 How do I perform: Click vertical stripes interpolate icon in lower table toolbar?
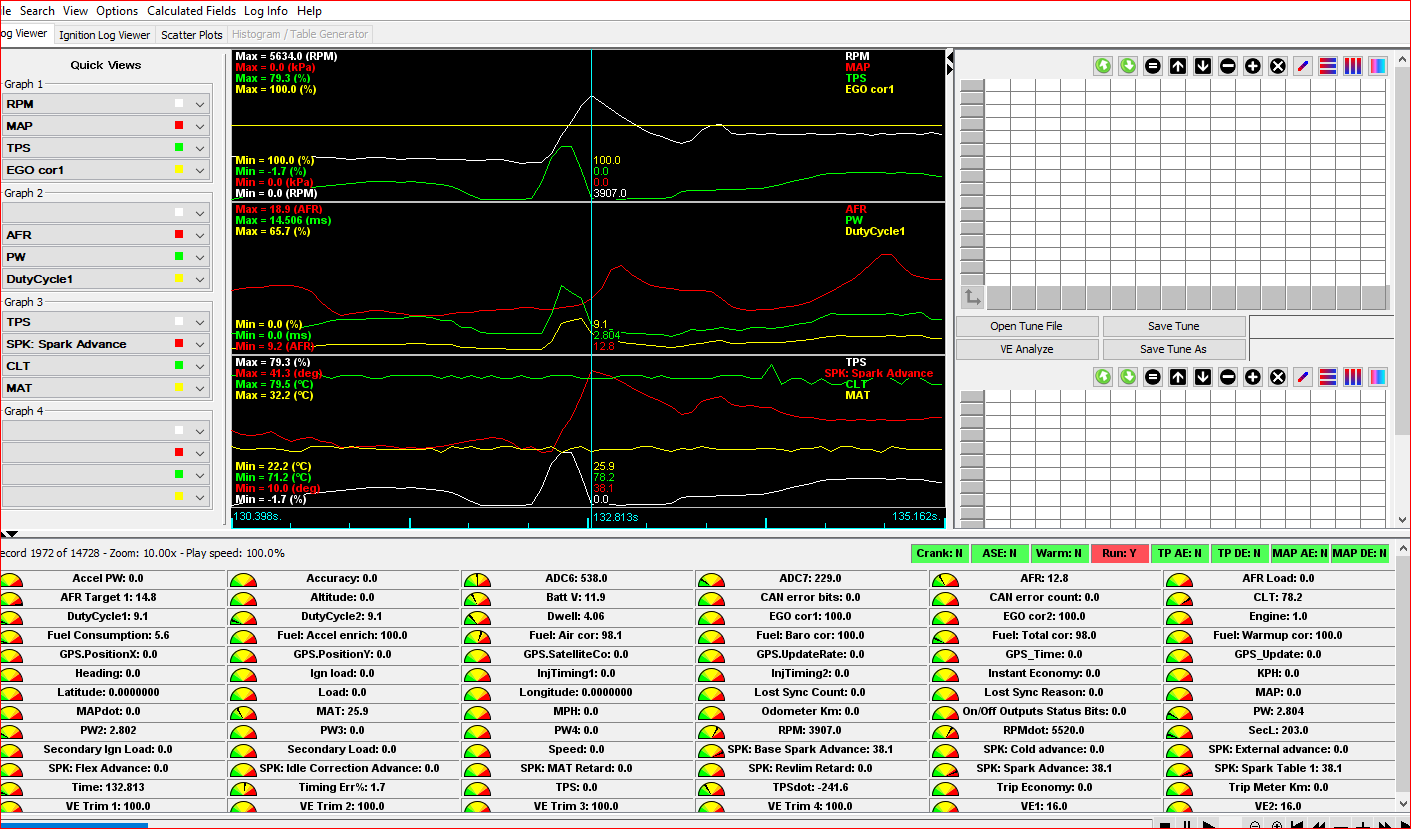click(x=1353, y=377)
